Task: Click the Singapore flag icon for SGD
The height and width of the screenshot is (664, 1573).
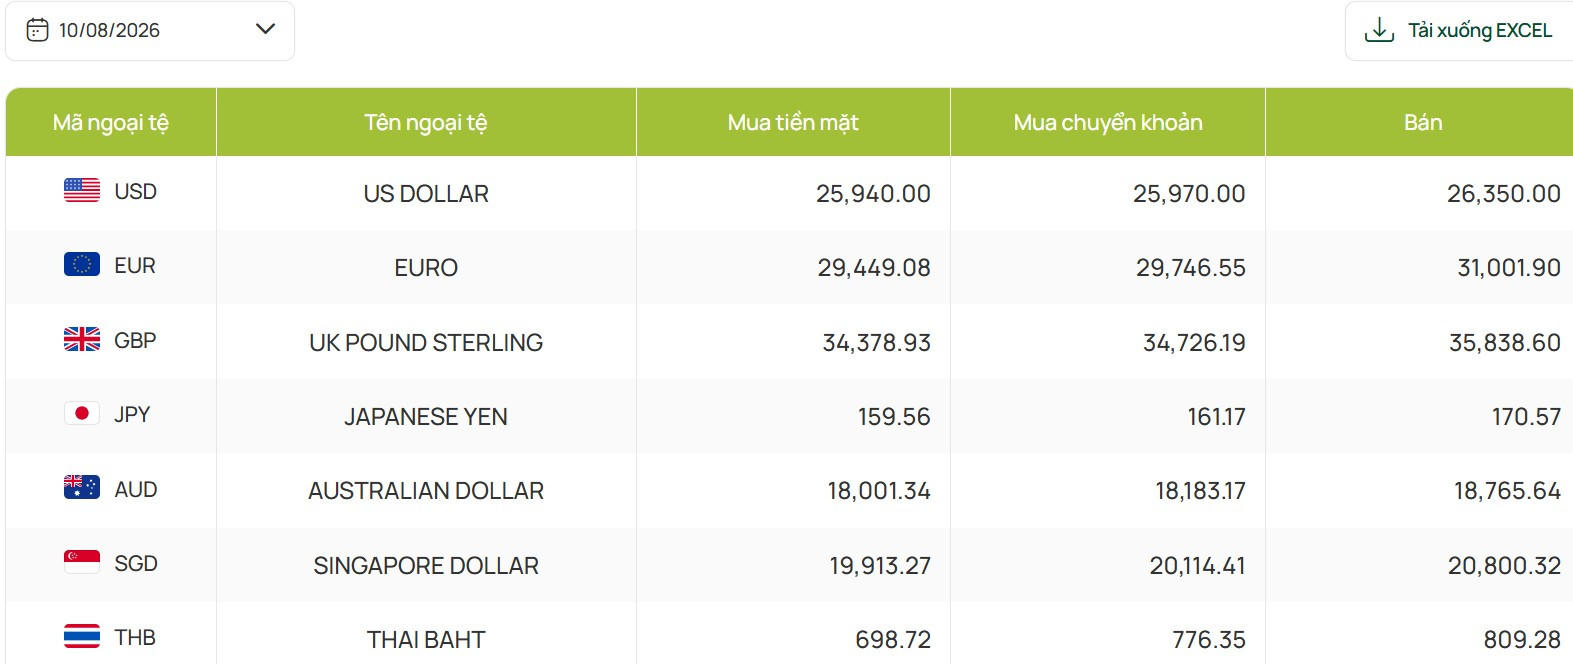Action: tap(82, 562)
